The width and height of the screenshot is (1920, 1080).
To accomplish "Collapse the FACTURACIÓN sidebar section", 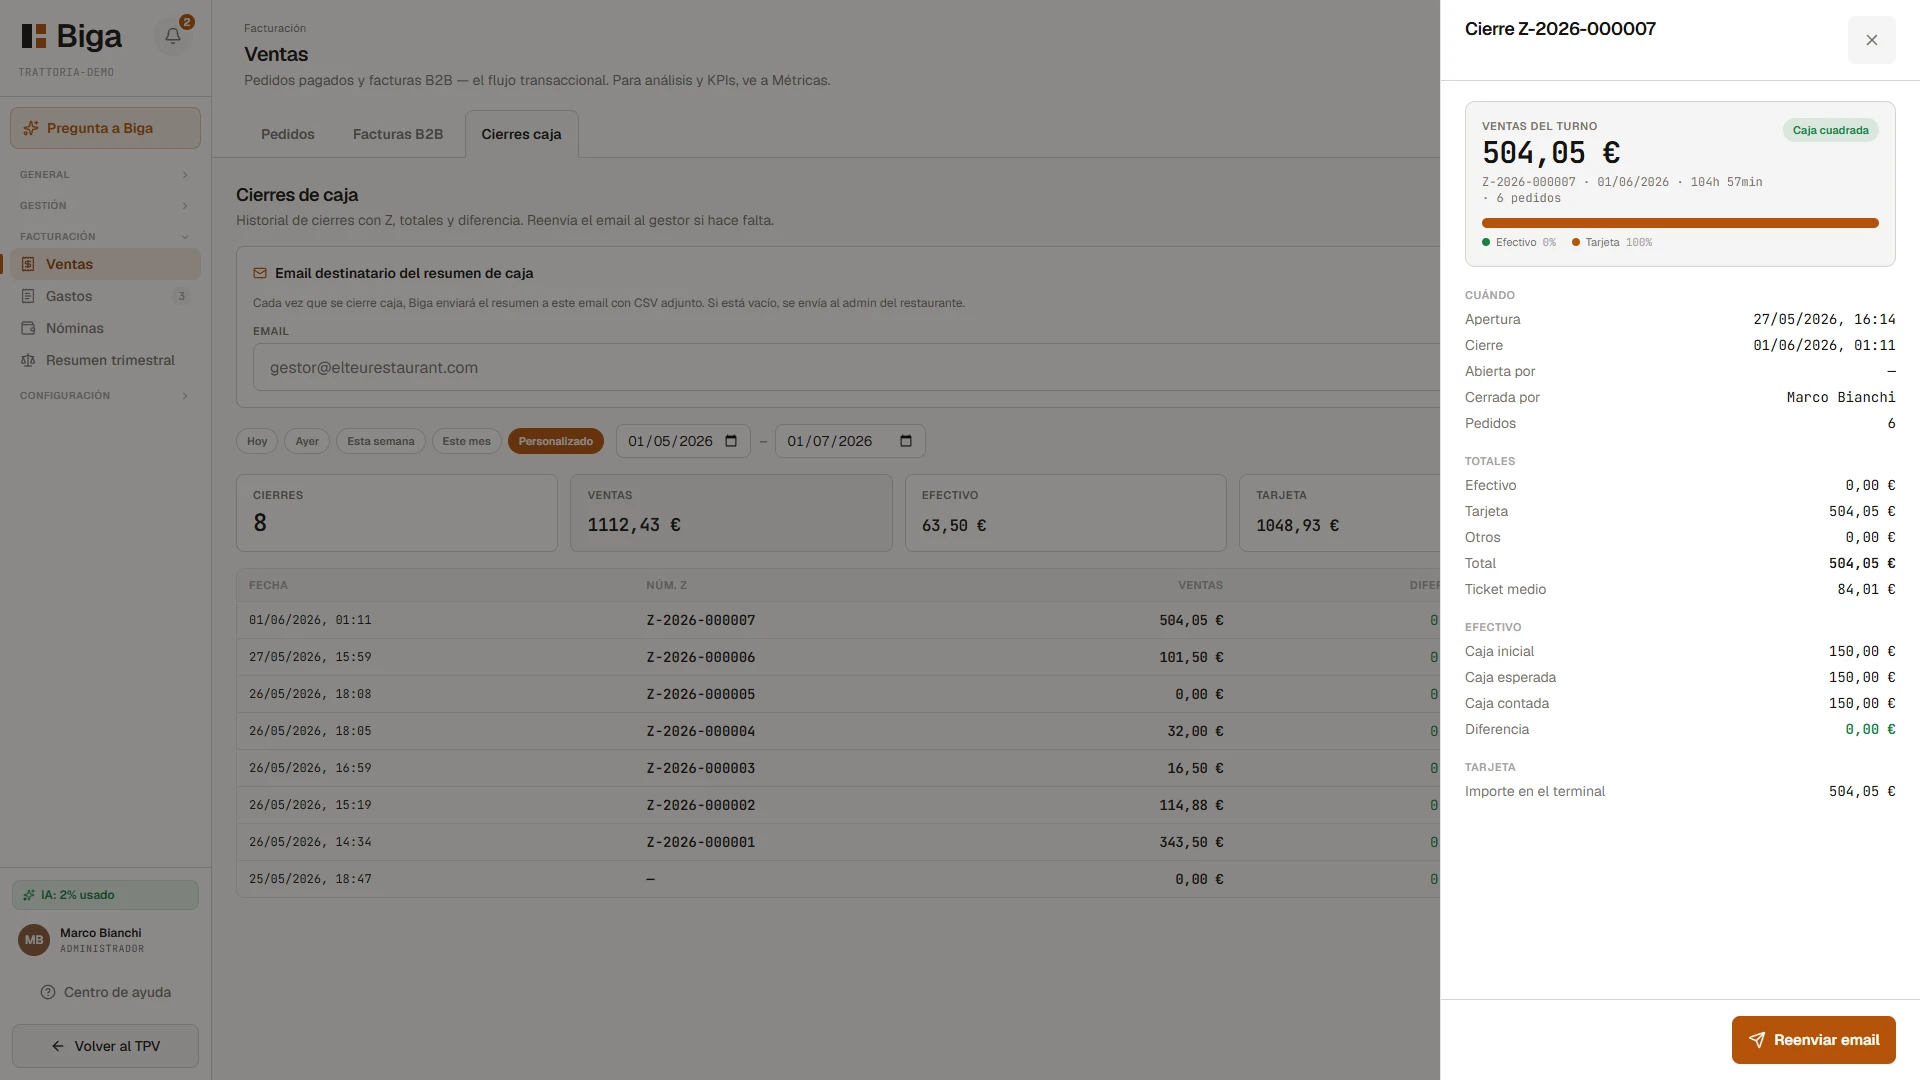I will click(x=105, y=237).
